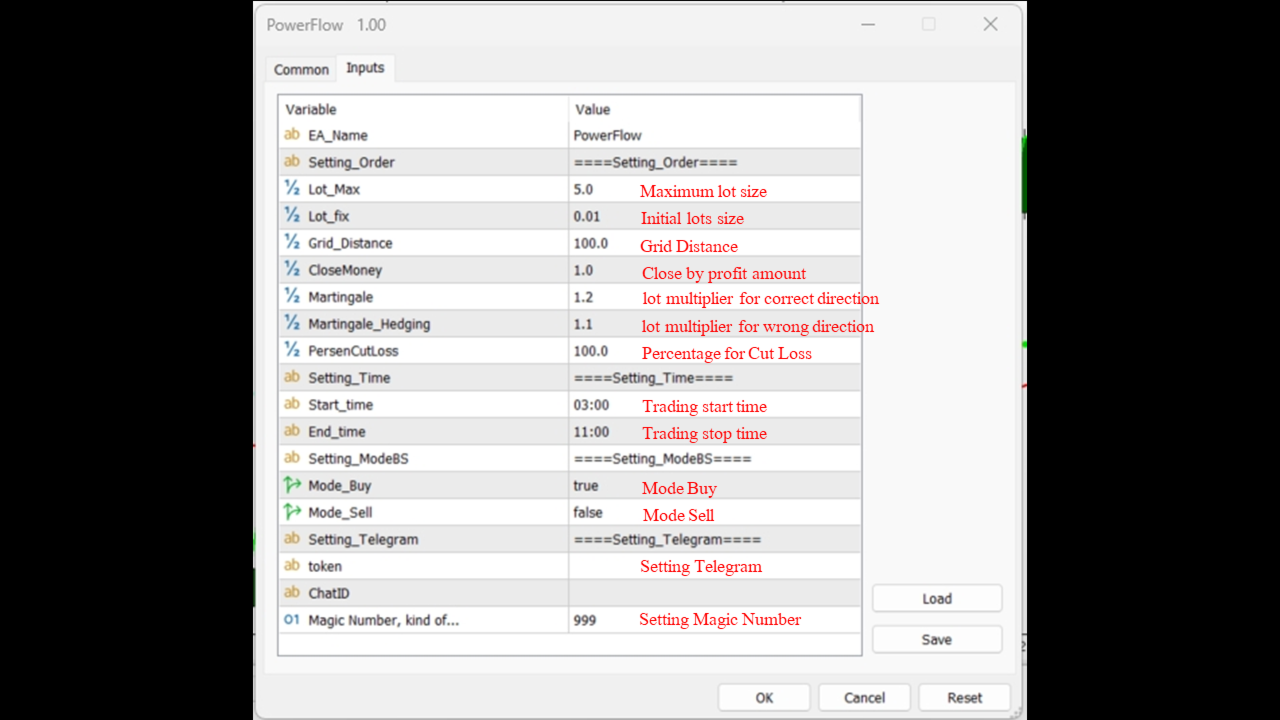The height and width of the screenshot is (720, 1280).
Task: Close the PowerFlow 1.00 window
Action: 990,24
